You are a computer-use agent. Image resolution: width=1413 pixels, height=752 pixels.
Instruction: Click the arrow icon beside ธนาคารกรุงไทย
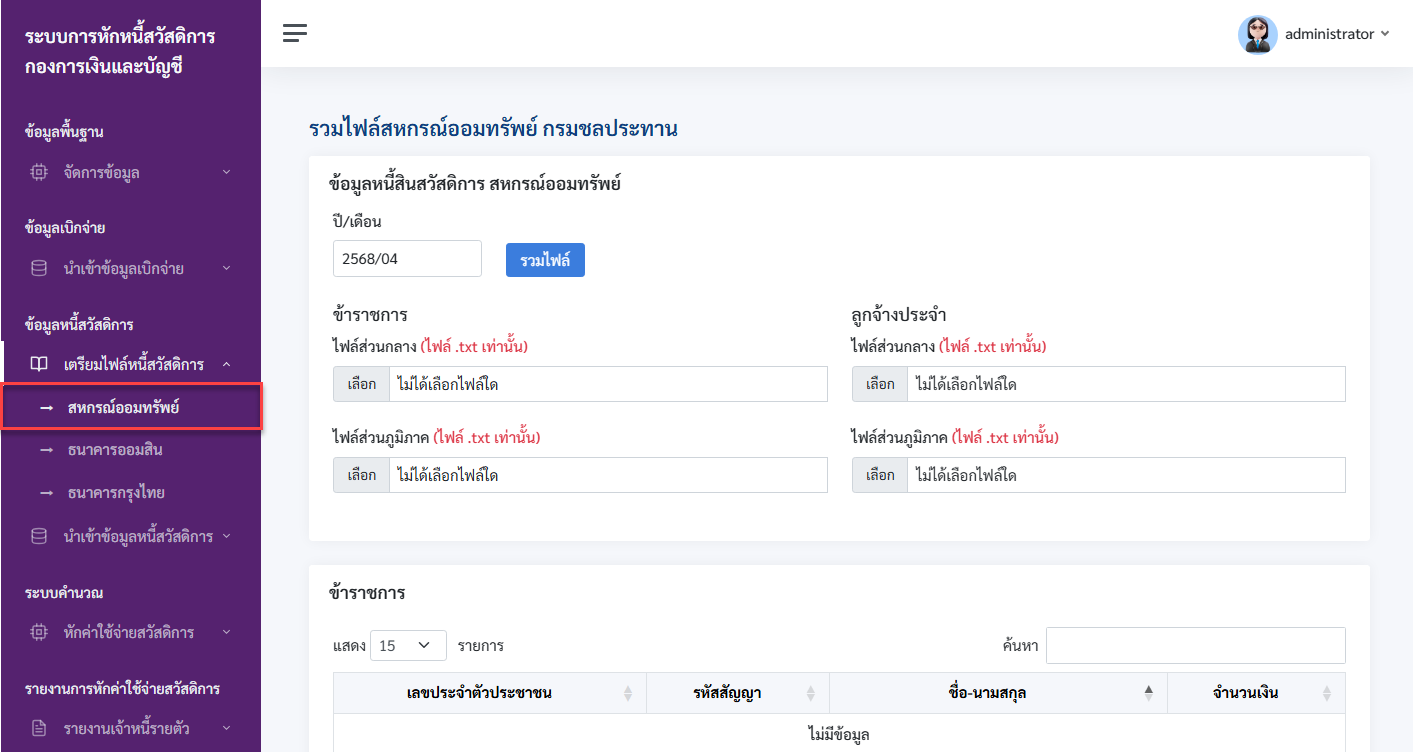coord(46,493)
